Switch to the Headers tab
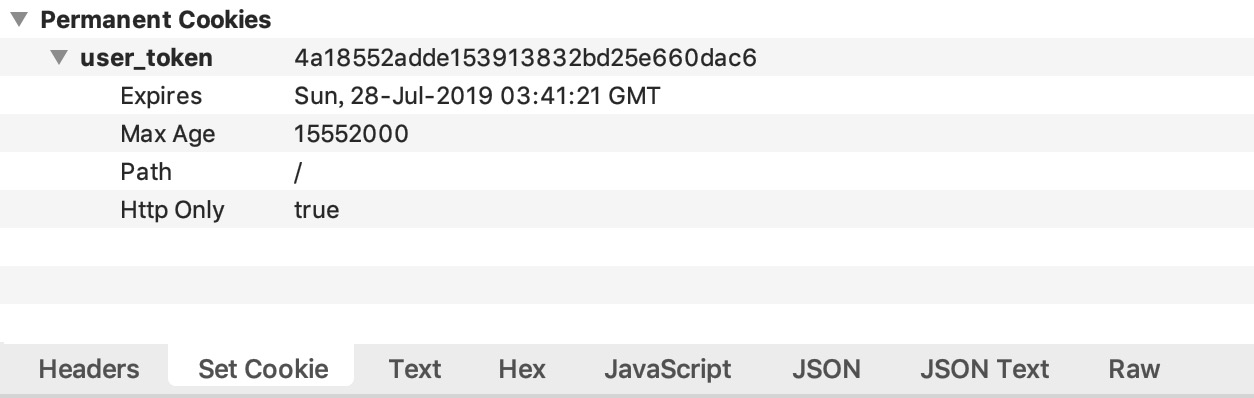Screen dimensions: 1254x398 point(89,369)
